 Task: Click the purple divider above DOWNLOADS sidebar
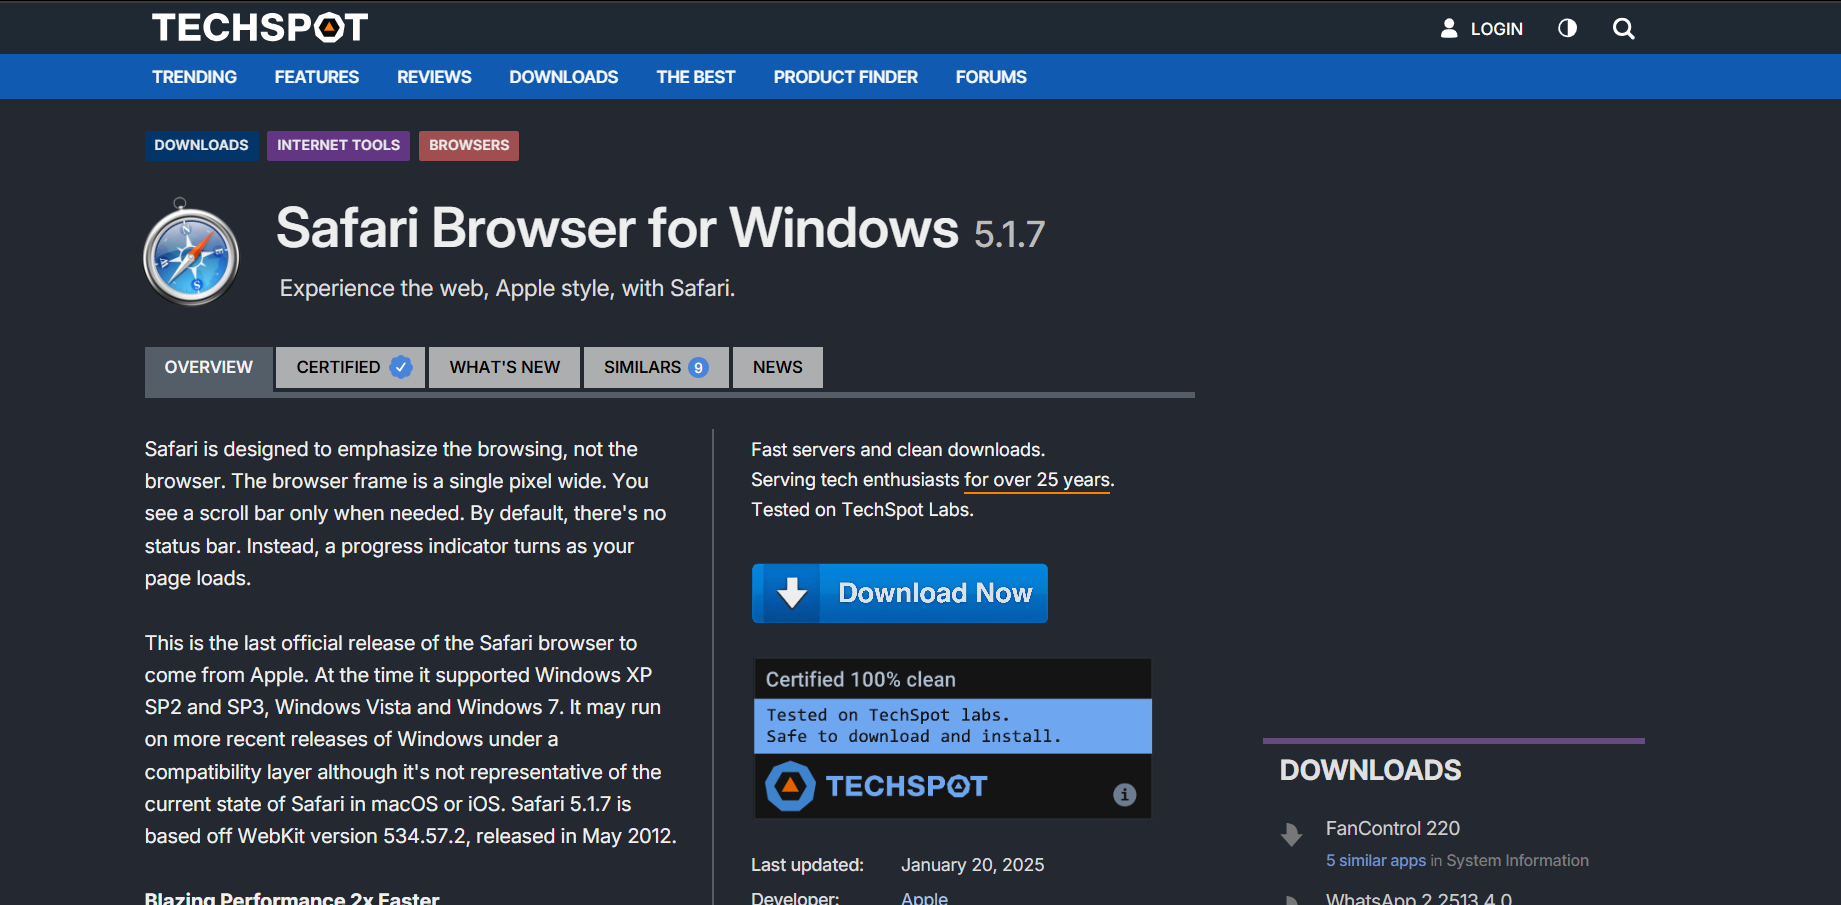(x=1453, y=740)
